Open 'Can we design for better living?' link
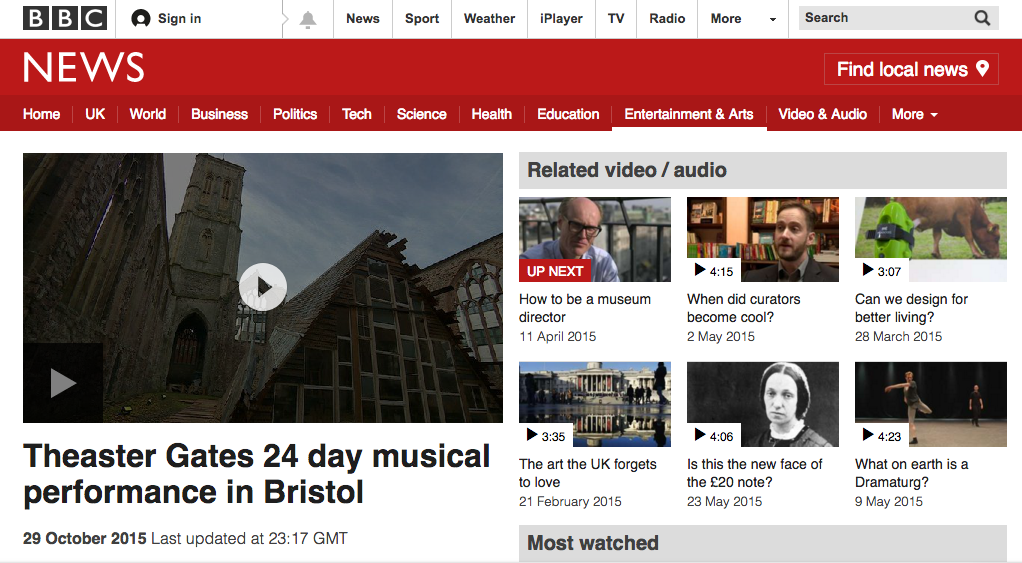The width and height of the screenshot is (1022, 563). click(911, 308)
